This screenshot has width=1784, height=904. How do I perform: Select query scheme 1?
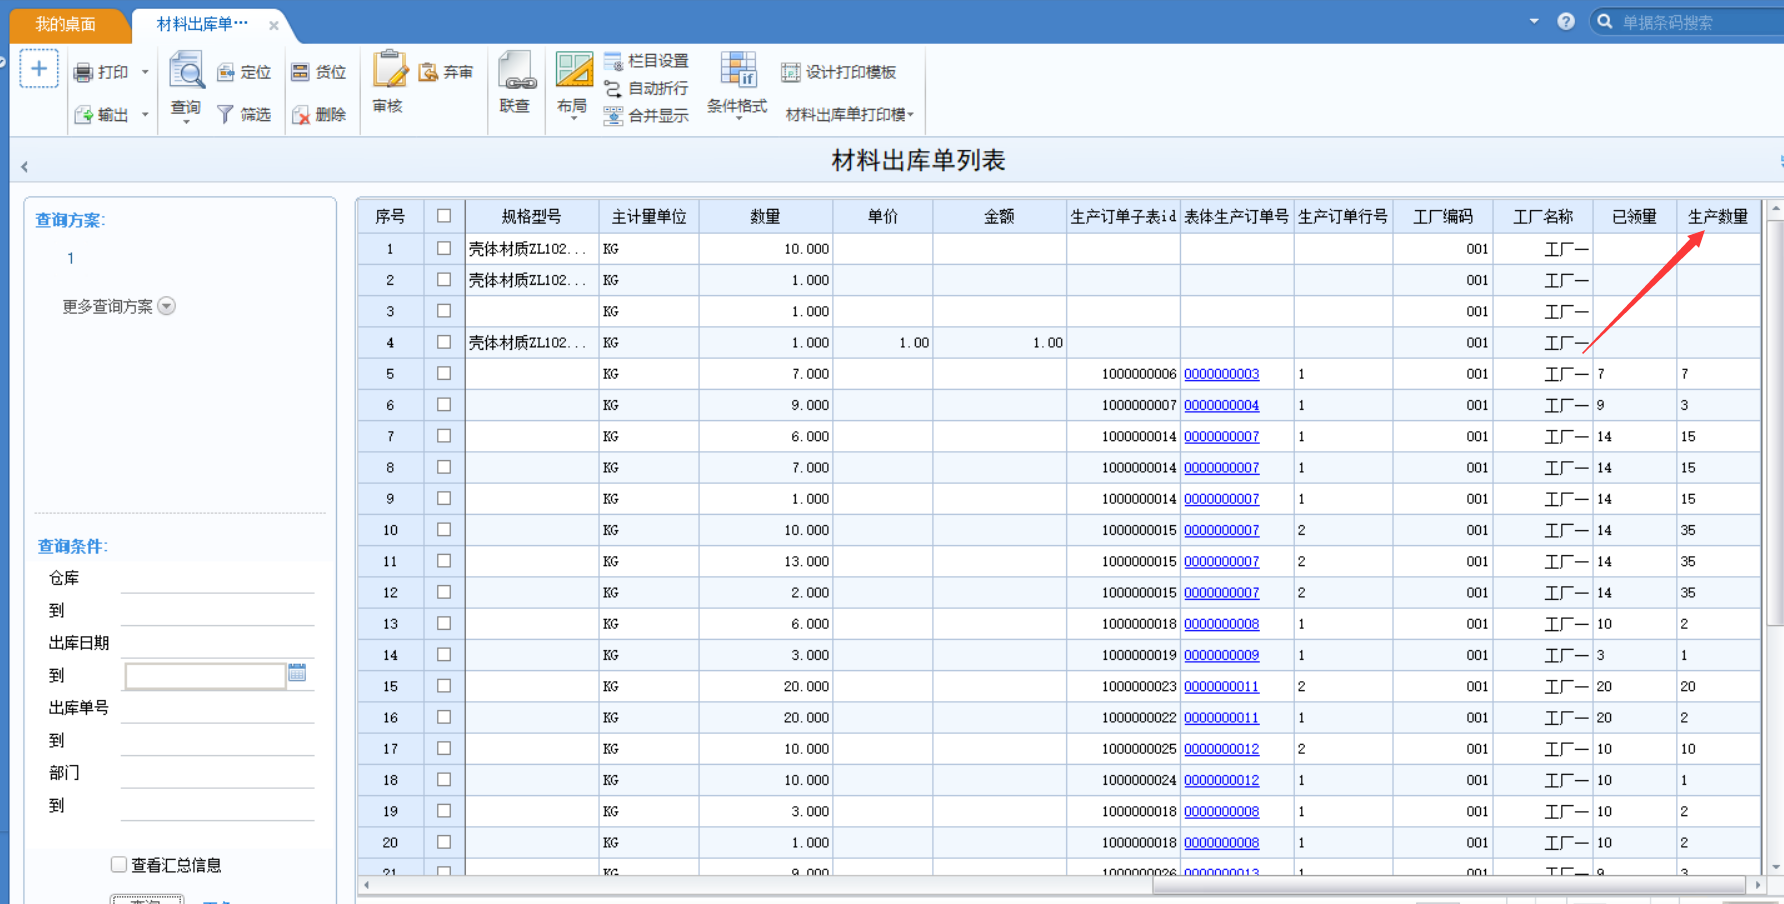pyautogui.click(x=70, y=258)
